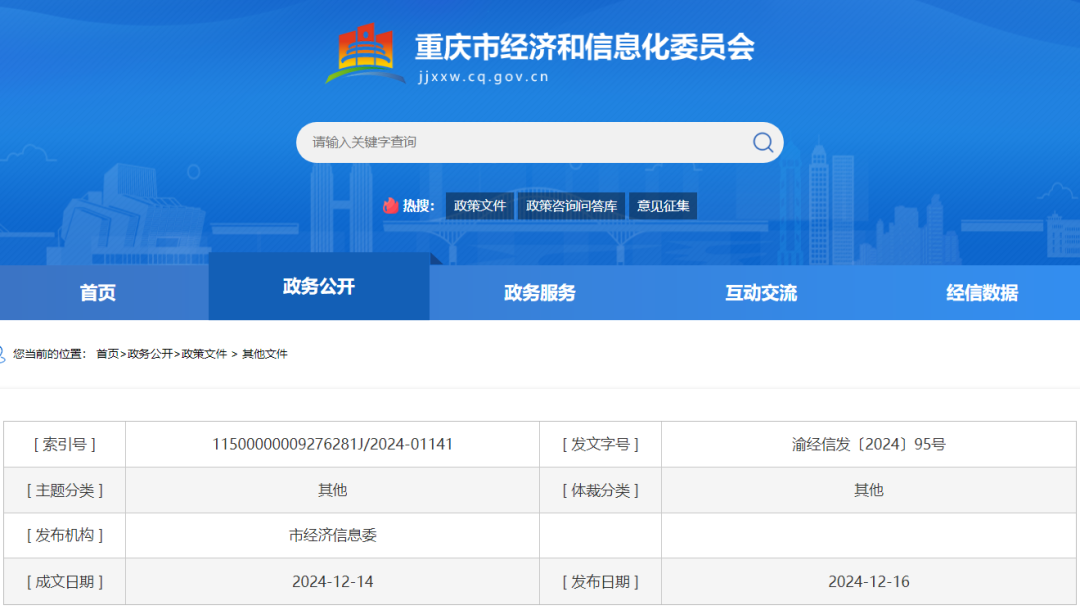Click the 首页 breadcrumb link
The width and height of the screenshot is (1080, 610).
pos(107,354)
